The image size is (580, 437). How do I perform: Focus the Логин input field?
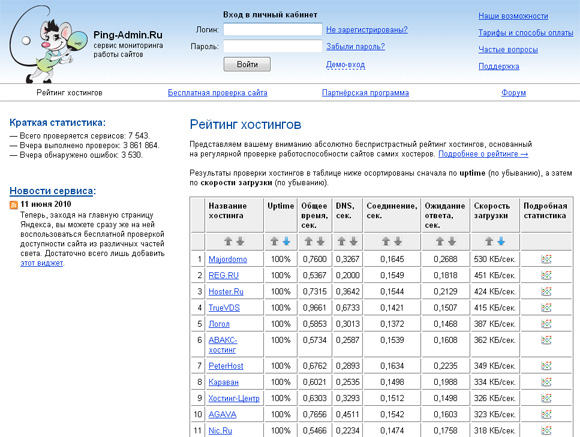click(x=273, y=30)
